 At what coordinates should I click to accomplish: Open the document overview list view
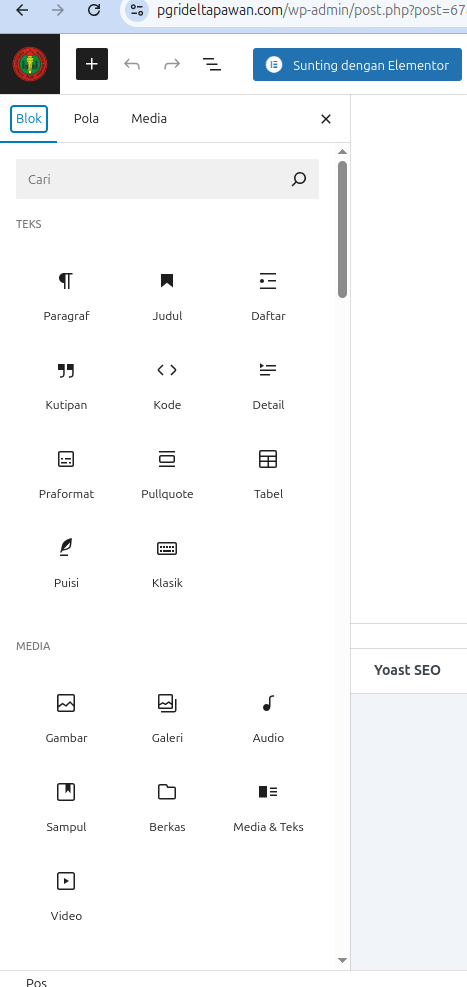(211, 64)
